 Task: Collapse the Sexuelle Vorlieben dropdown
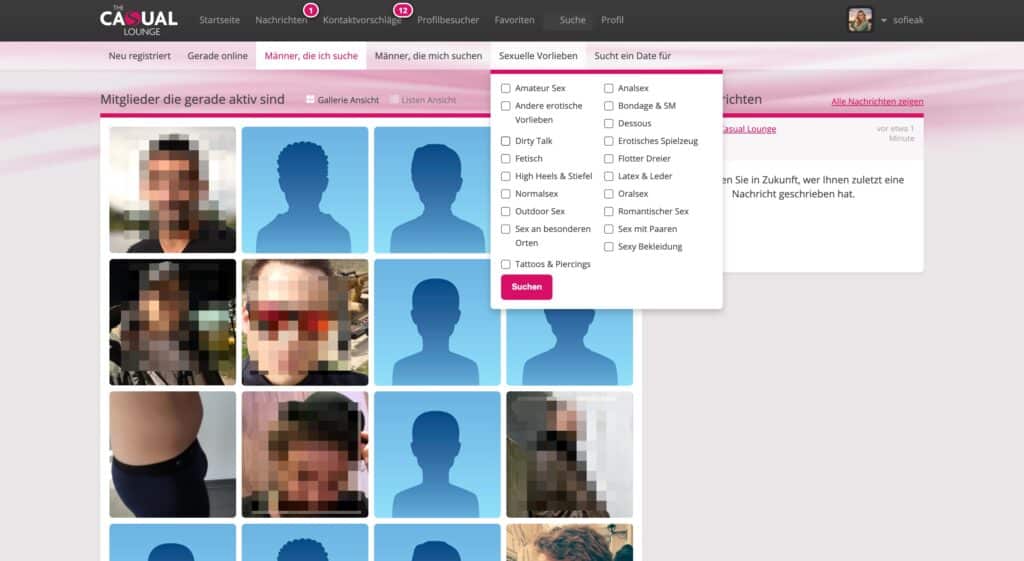pos(538,56)
